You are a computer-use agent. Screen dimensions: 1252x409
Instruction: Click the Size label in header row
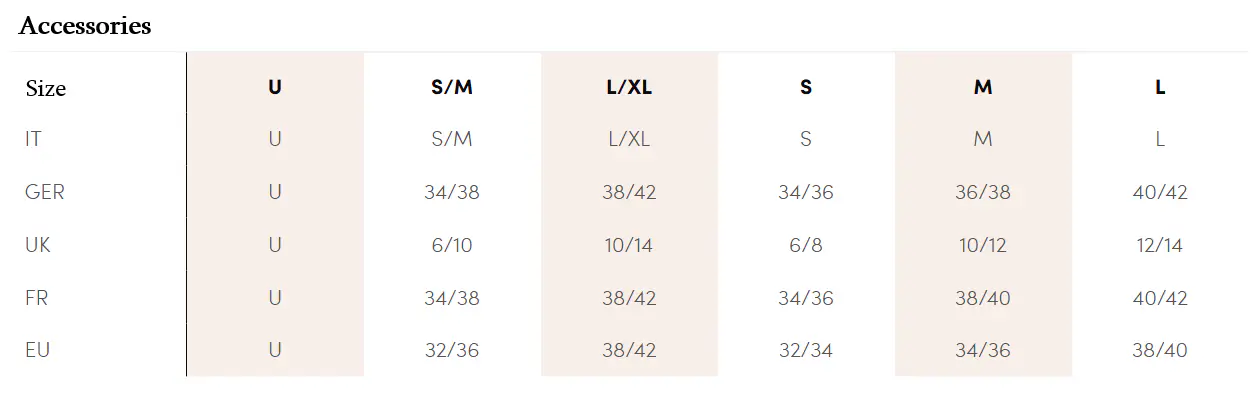(46, 89)
